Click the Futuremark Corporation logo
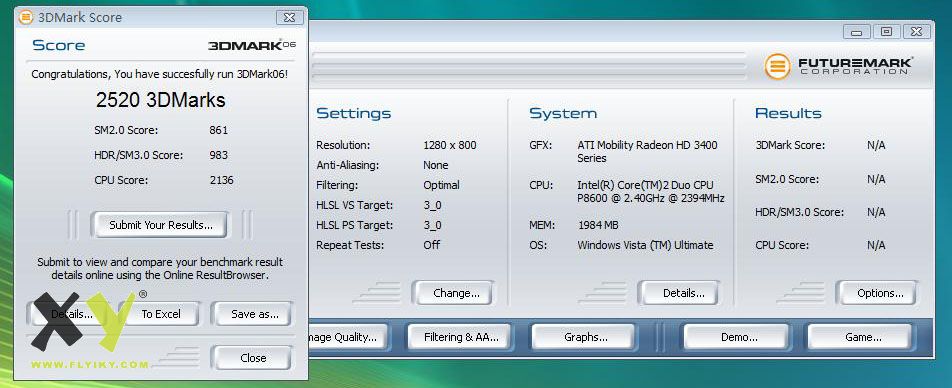 tap(838, 66)
